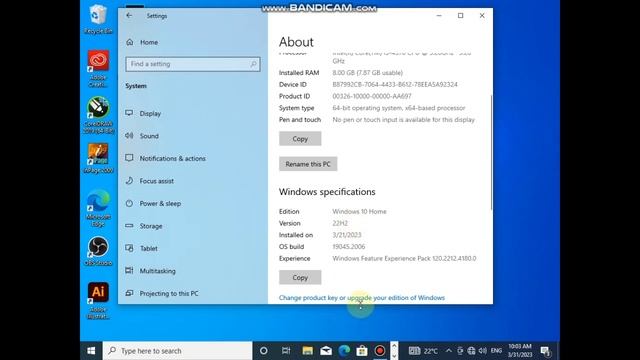Open CorelDRAW desktop shortcut
Image resolution: width=640 pixels, height=360 pixels.
click(x=98, y=115)
